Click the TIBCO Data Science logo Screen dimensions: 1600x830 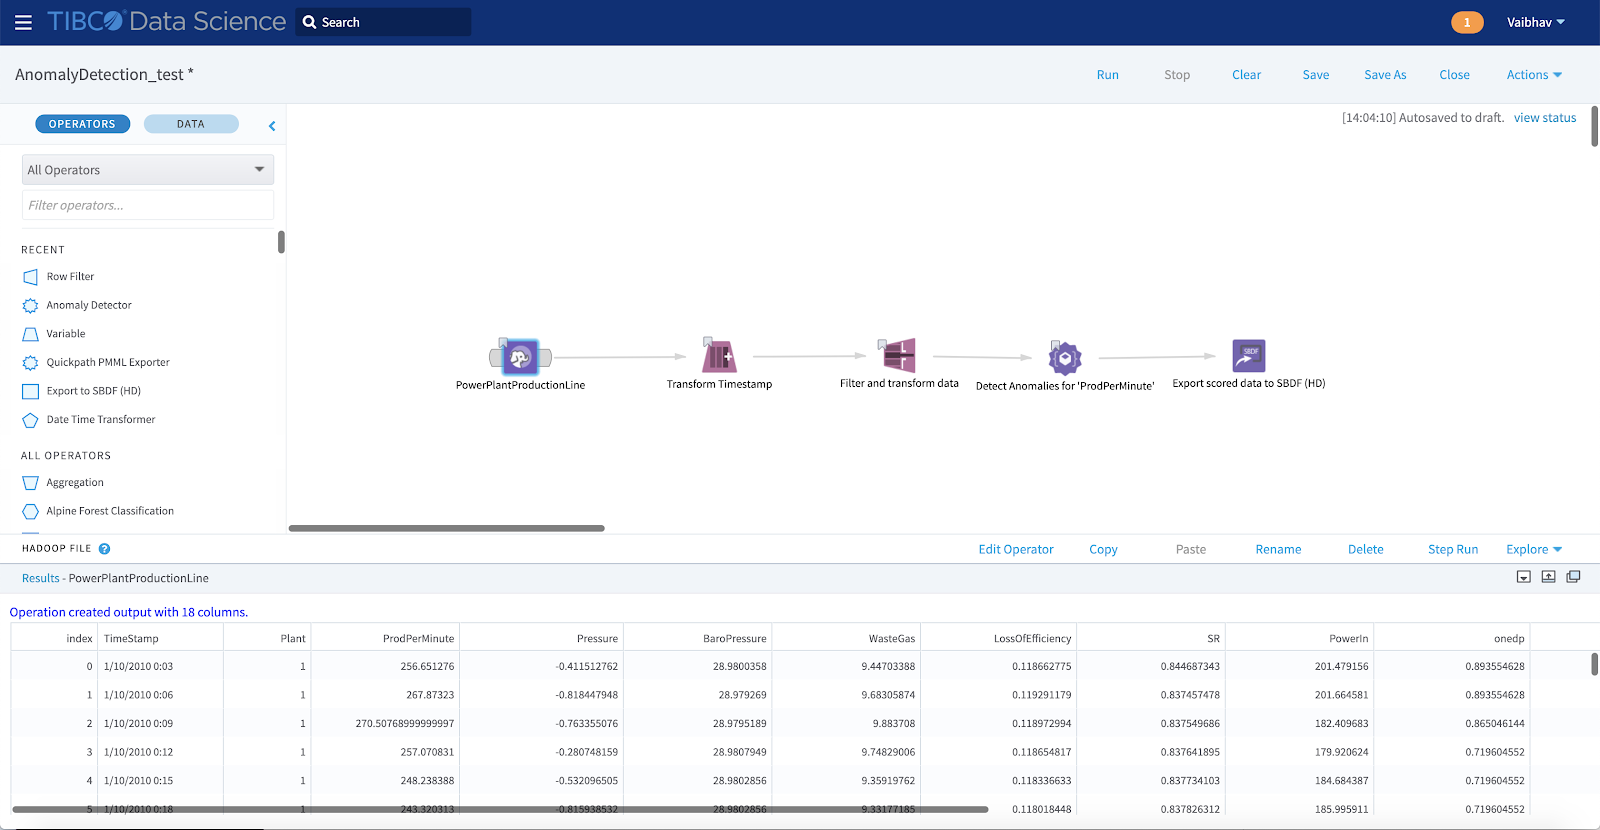click(166, 21)
